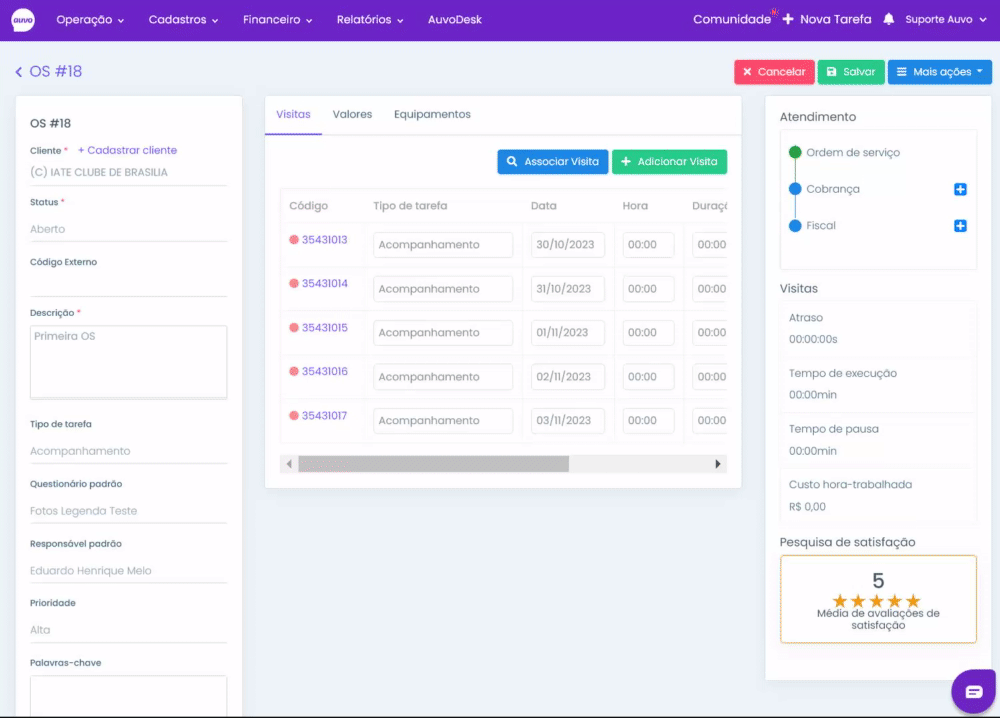Viewport: 1000px width, 718px height.
Task: Open the Mais ações dropdown
Action: pyautogui.click(x=939, y=72)
